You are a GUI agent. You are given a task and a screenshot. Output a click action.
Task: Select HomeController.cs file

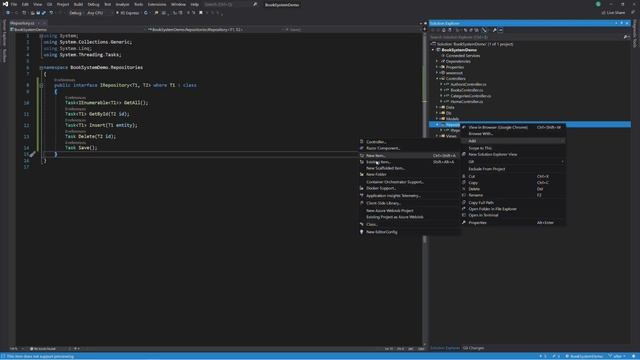(x=467, y=102)
